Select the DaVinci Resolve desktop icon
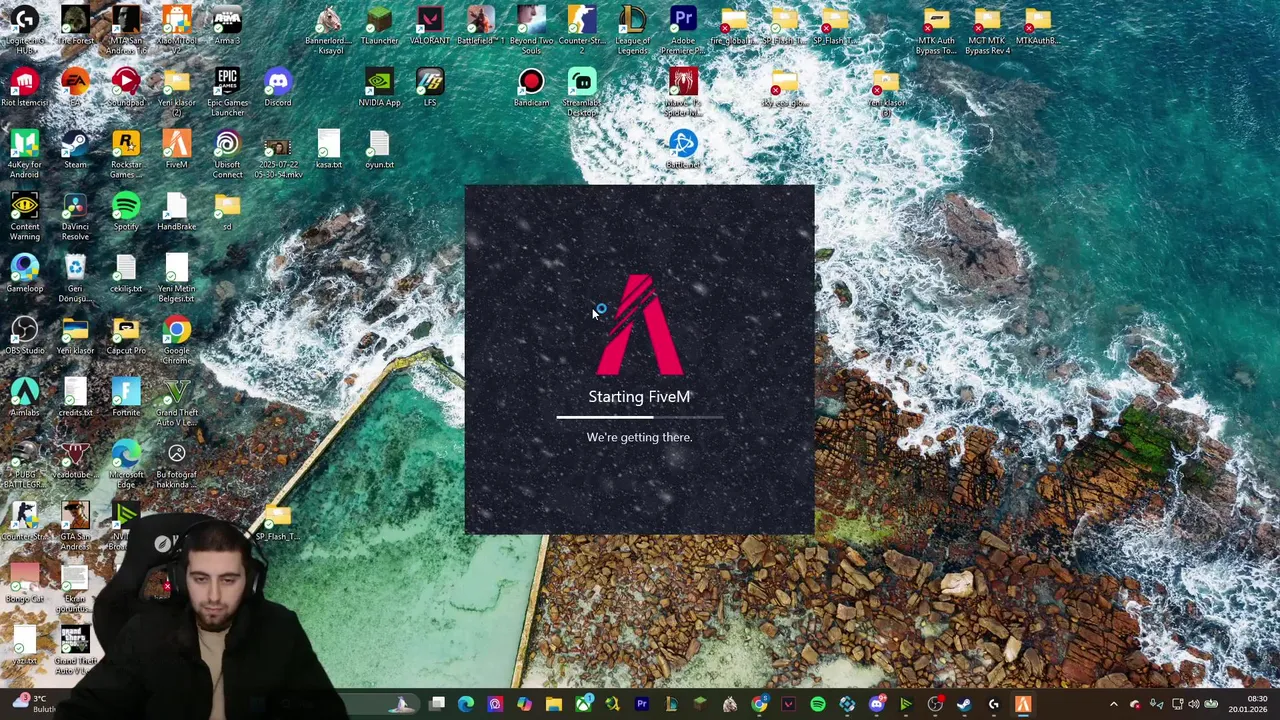The height and width of the screenshot is (720, 1280). (75, 214)
